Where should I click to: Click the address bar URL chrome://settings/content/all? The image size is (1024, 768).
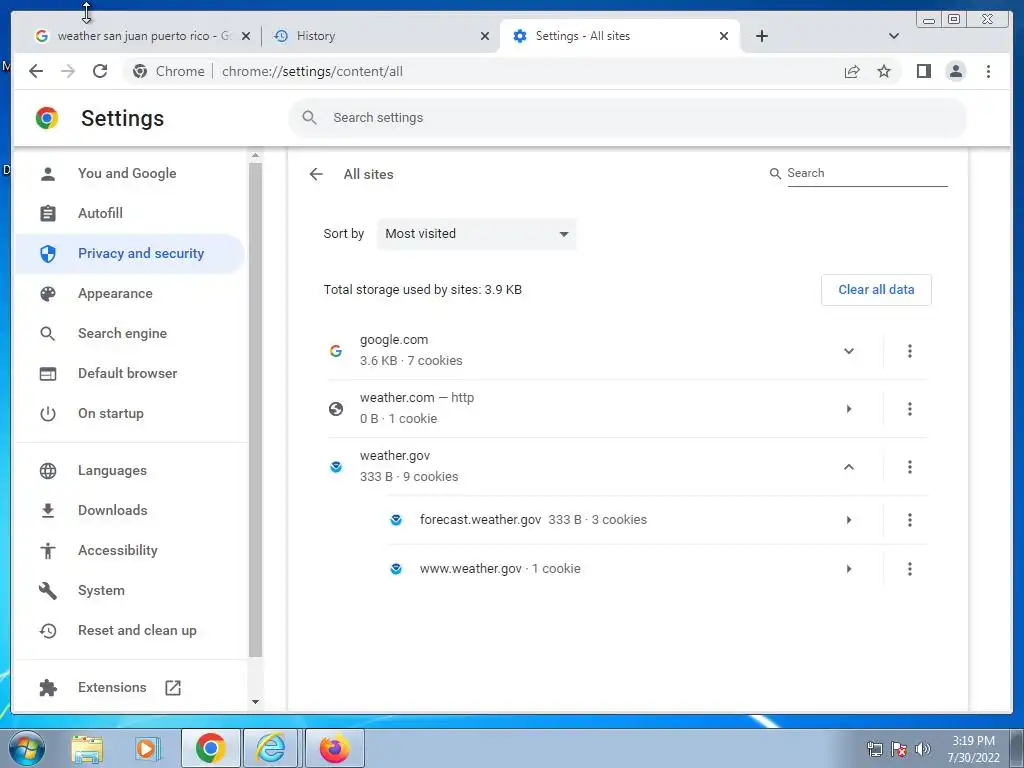tap(312, 71)
